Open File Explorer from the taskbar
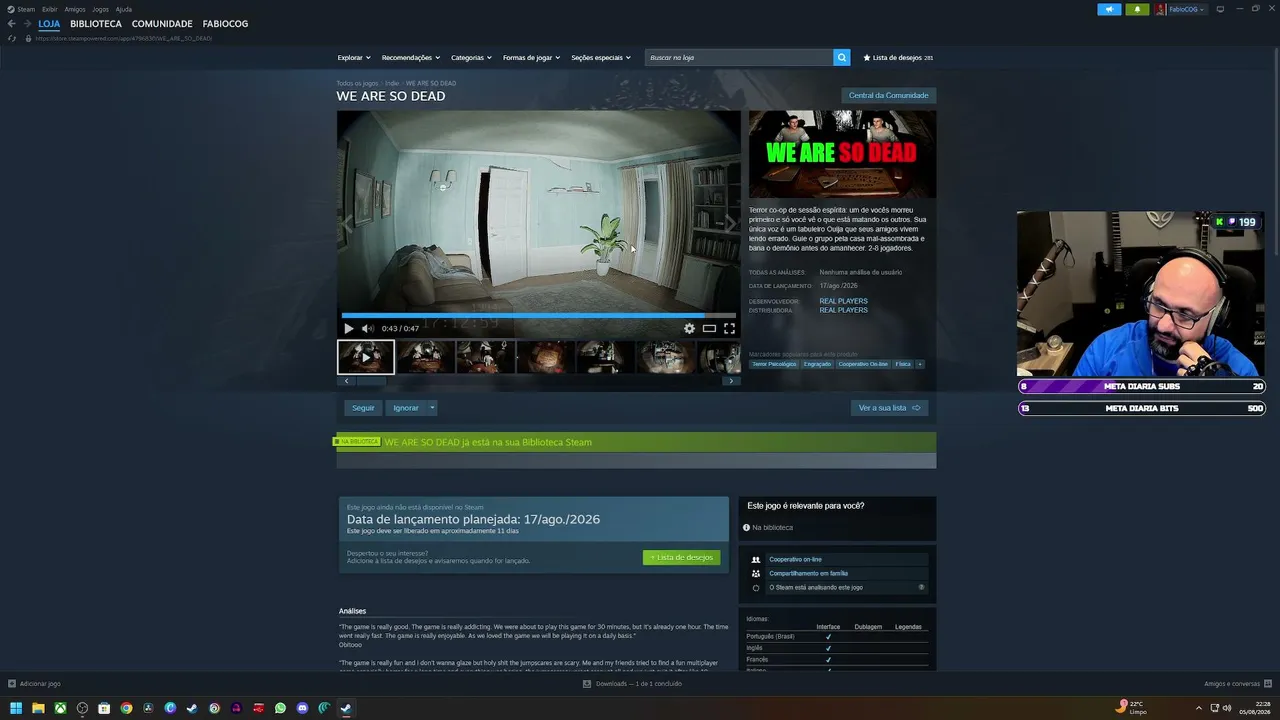 click(x=38, y=708)
